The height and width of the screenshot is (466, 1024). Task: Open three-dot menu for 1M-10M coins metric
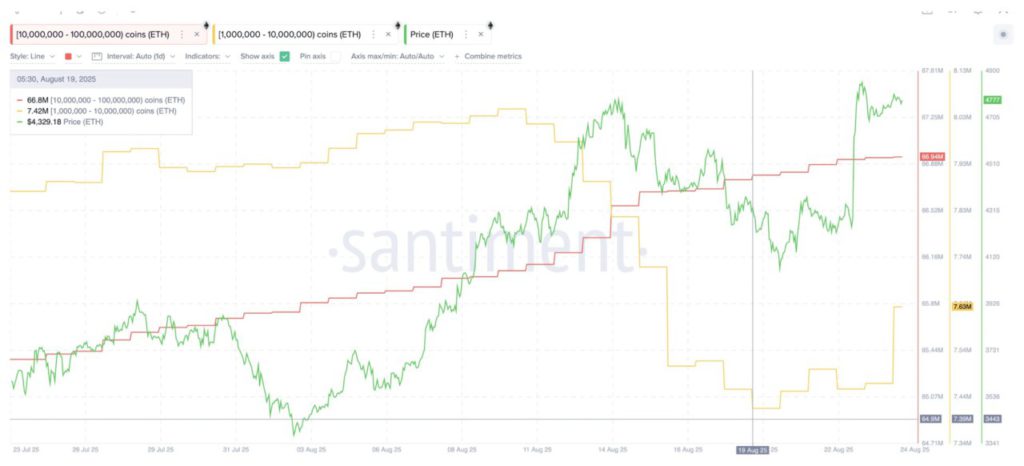(x=373, y=34)
